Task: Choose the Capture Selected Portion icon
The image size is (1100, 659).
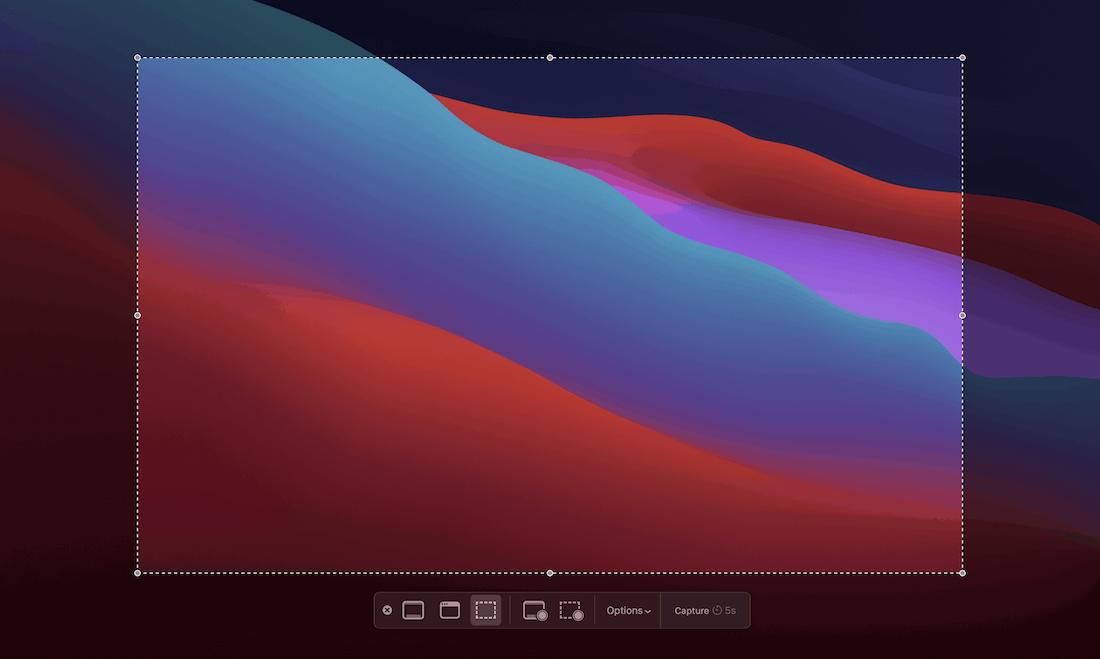Action: pyautogui.click(x=486, y=610)
